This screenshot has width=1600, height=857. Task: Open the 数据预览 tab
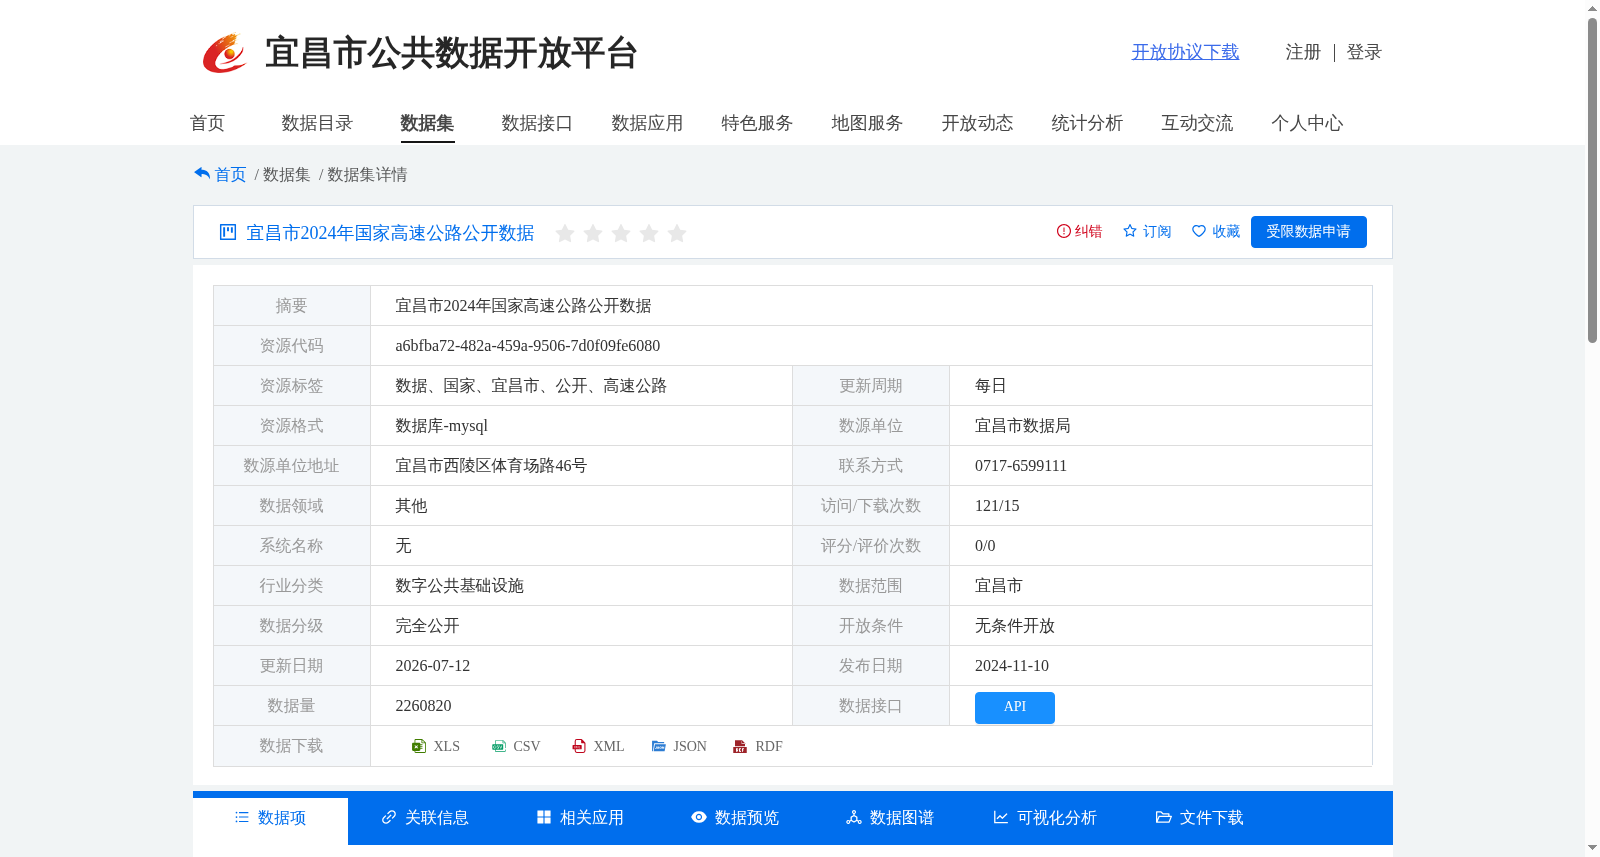point(735,818)
